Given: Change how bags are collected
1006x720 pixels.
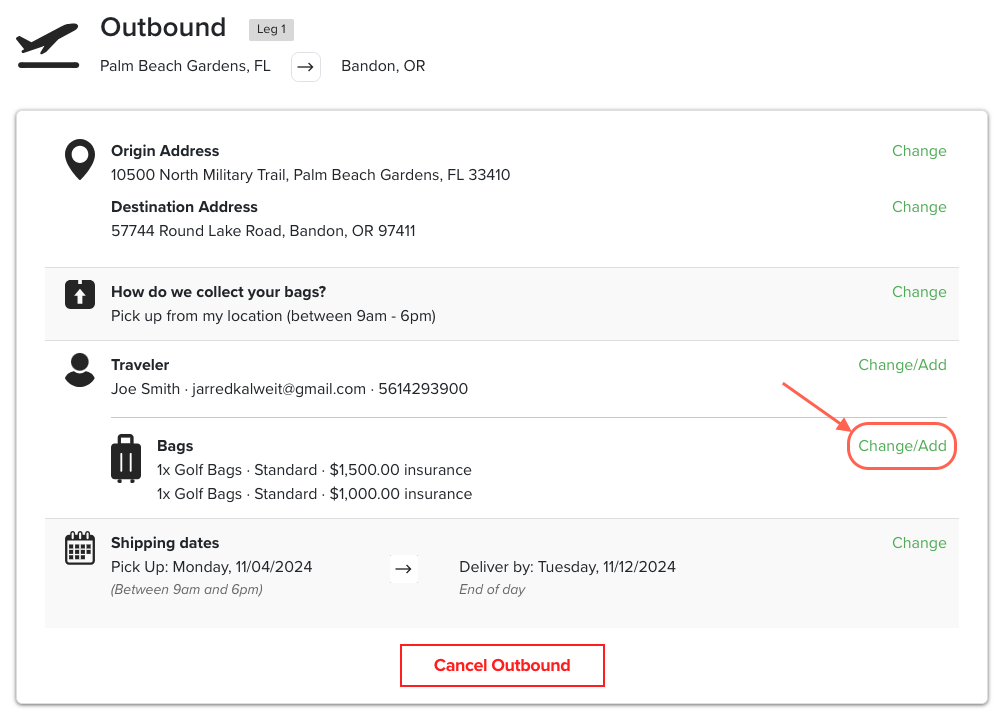Looking at the screenshot, I should click(919, 292).
